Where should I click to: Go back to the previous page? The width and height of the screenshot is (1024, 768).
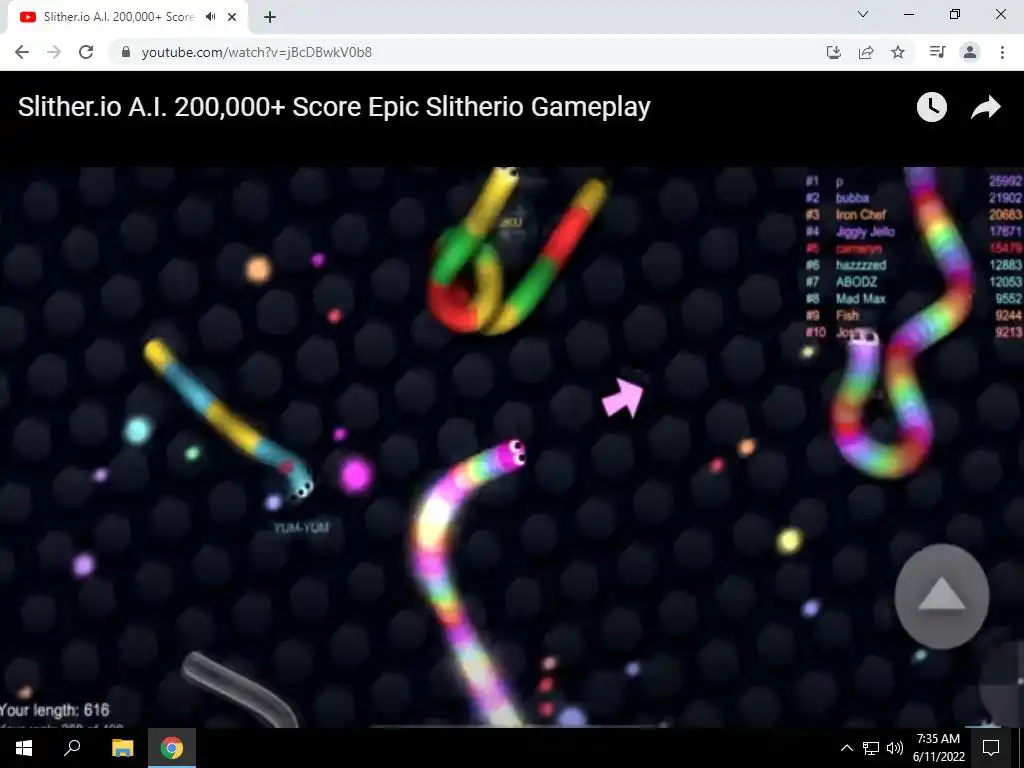pos(22,52)
